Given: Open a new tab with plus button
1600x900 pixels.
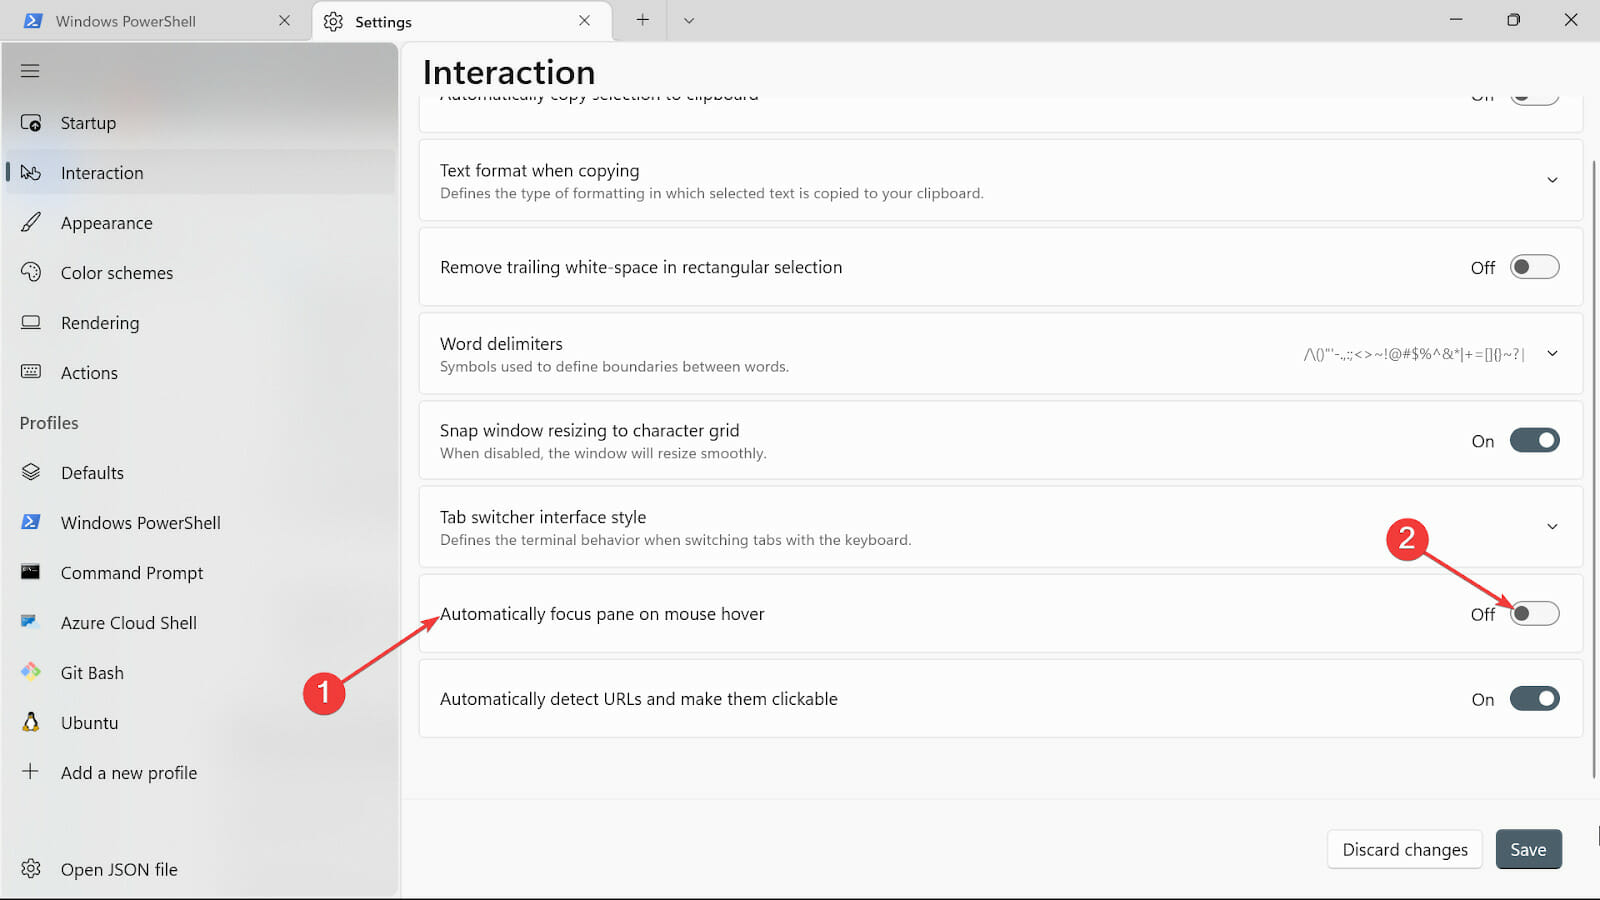Looking at the screenshot, I should (643, 20).
